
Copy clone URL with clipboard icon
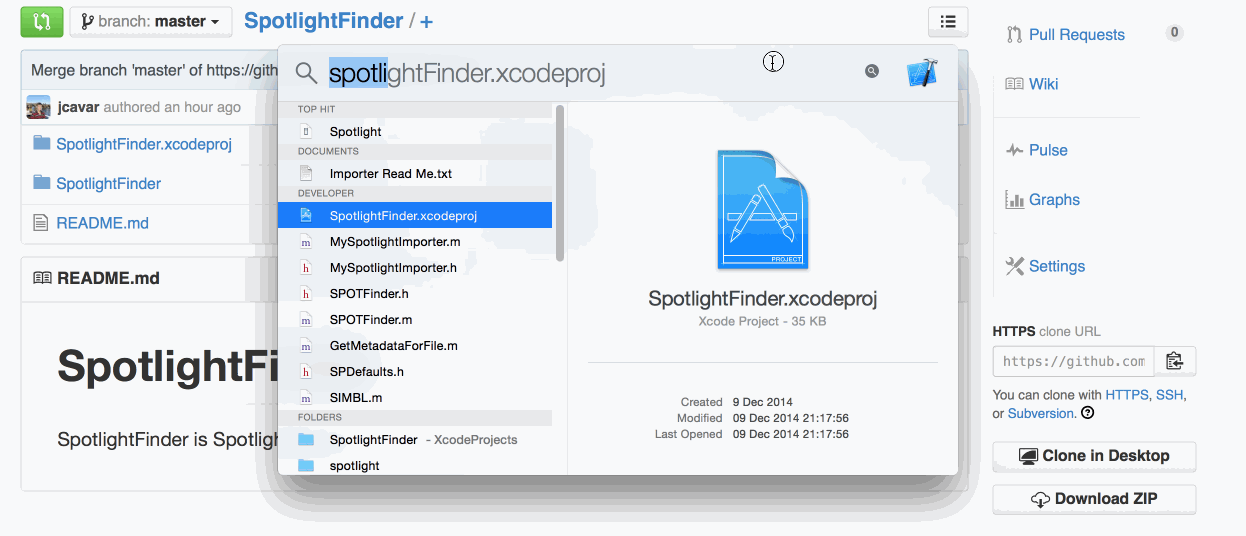click(x=1175, y=361)
